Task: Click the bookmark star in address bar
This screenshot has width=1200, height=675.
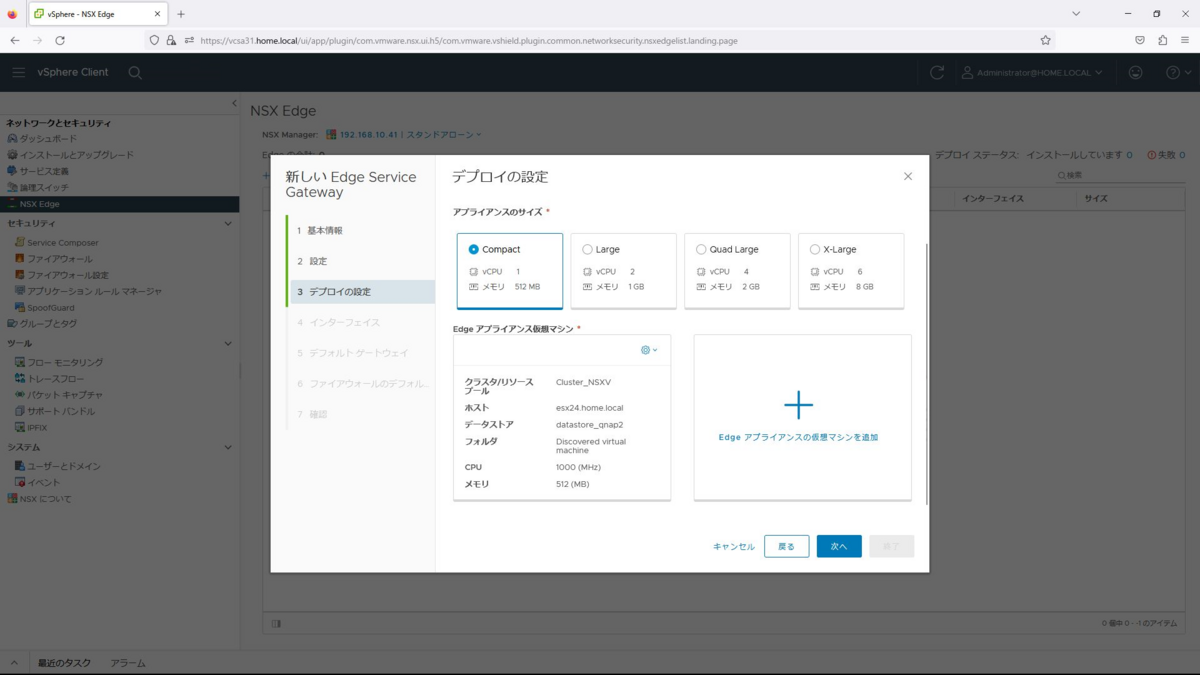Action: click(1045, 40)
